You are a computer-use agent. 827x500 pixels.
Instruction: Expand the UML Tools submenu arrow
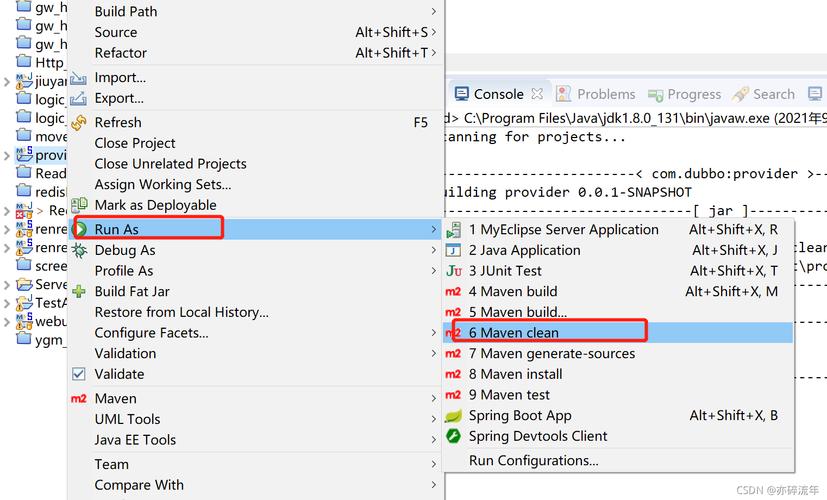(434, 419)
